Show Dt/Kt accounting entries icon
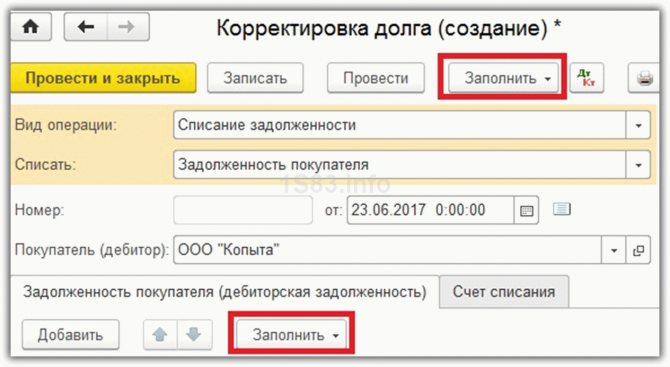This screenshot has height=367, width=670. (586, 78)
